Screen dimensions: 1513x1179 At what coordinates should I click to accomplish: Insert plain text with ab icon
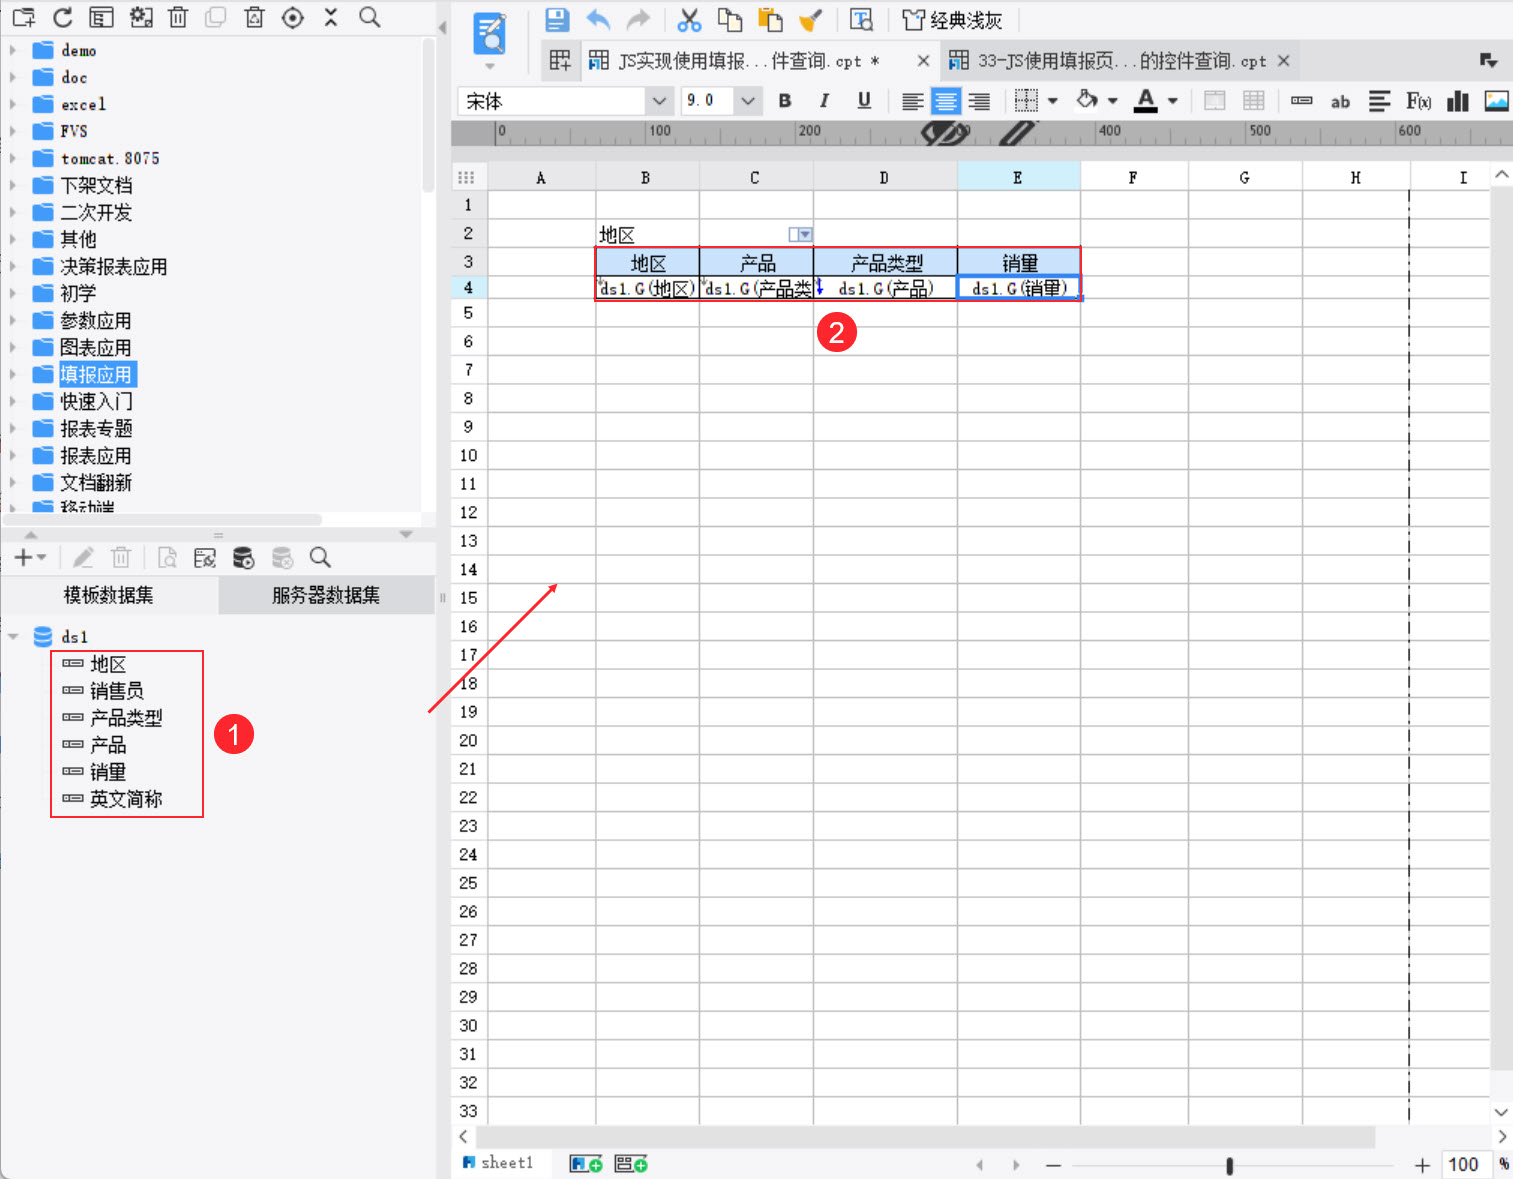[x=1340, y=101]
